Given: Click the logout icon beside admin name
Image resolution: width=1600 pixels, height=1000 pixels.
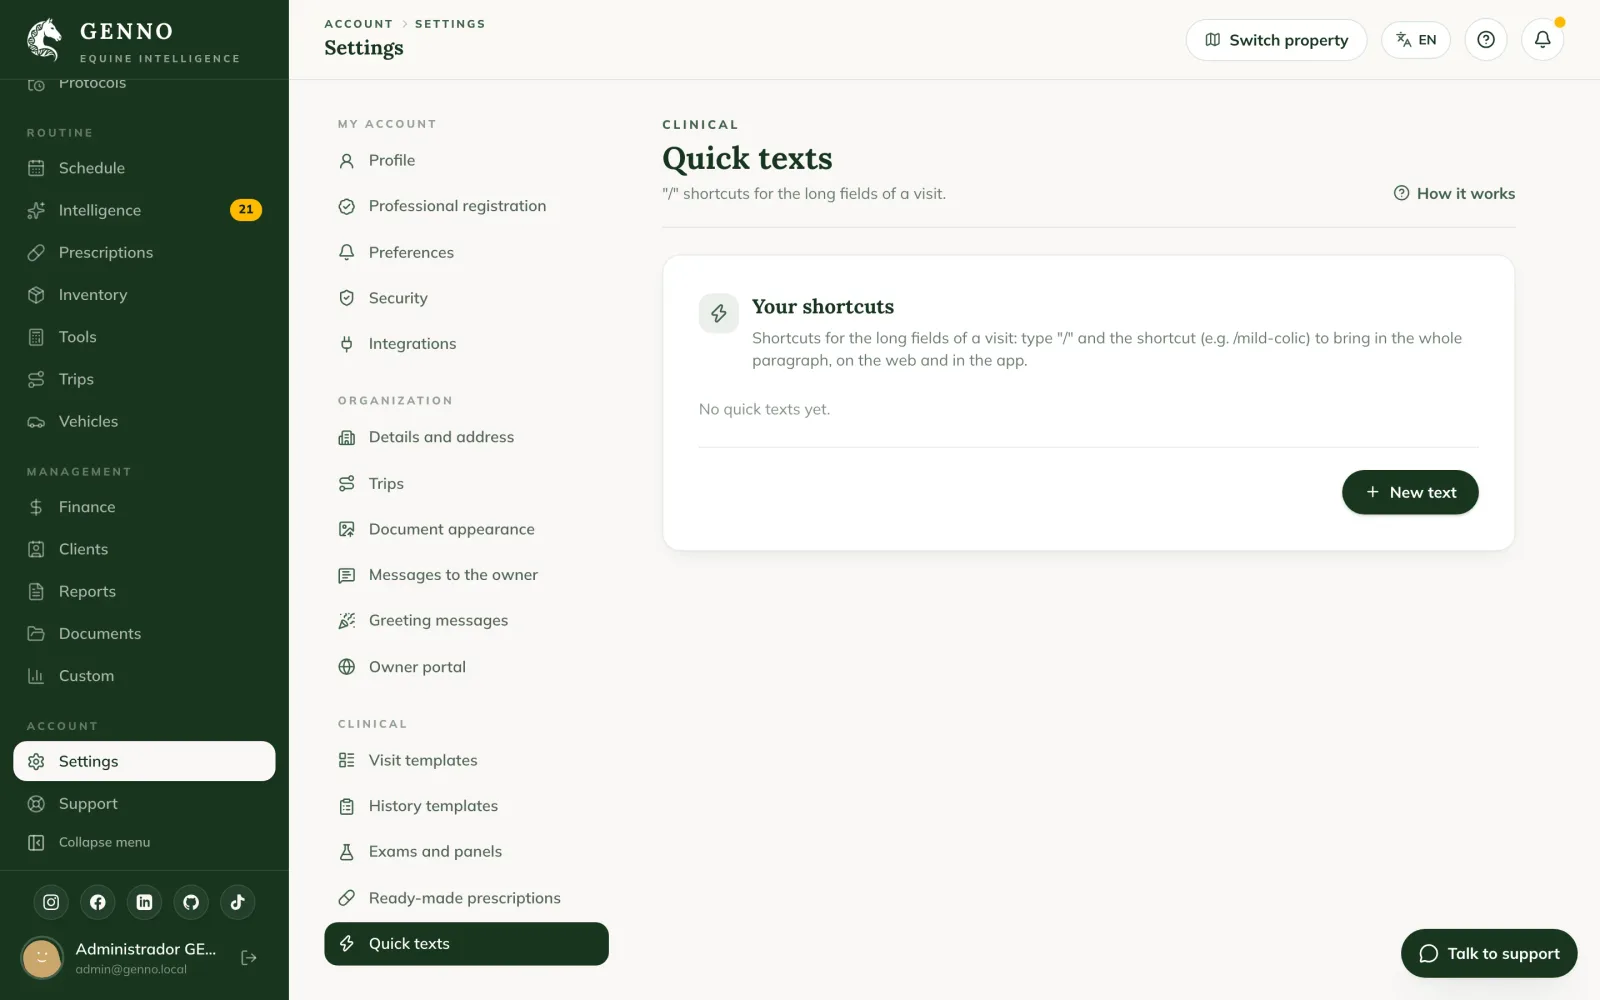Looking at the screenshot, I should coord(249,958).
